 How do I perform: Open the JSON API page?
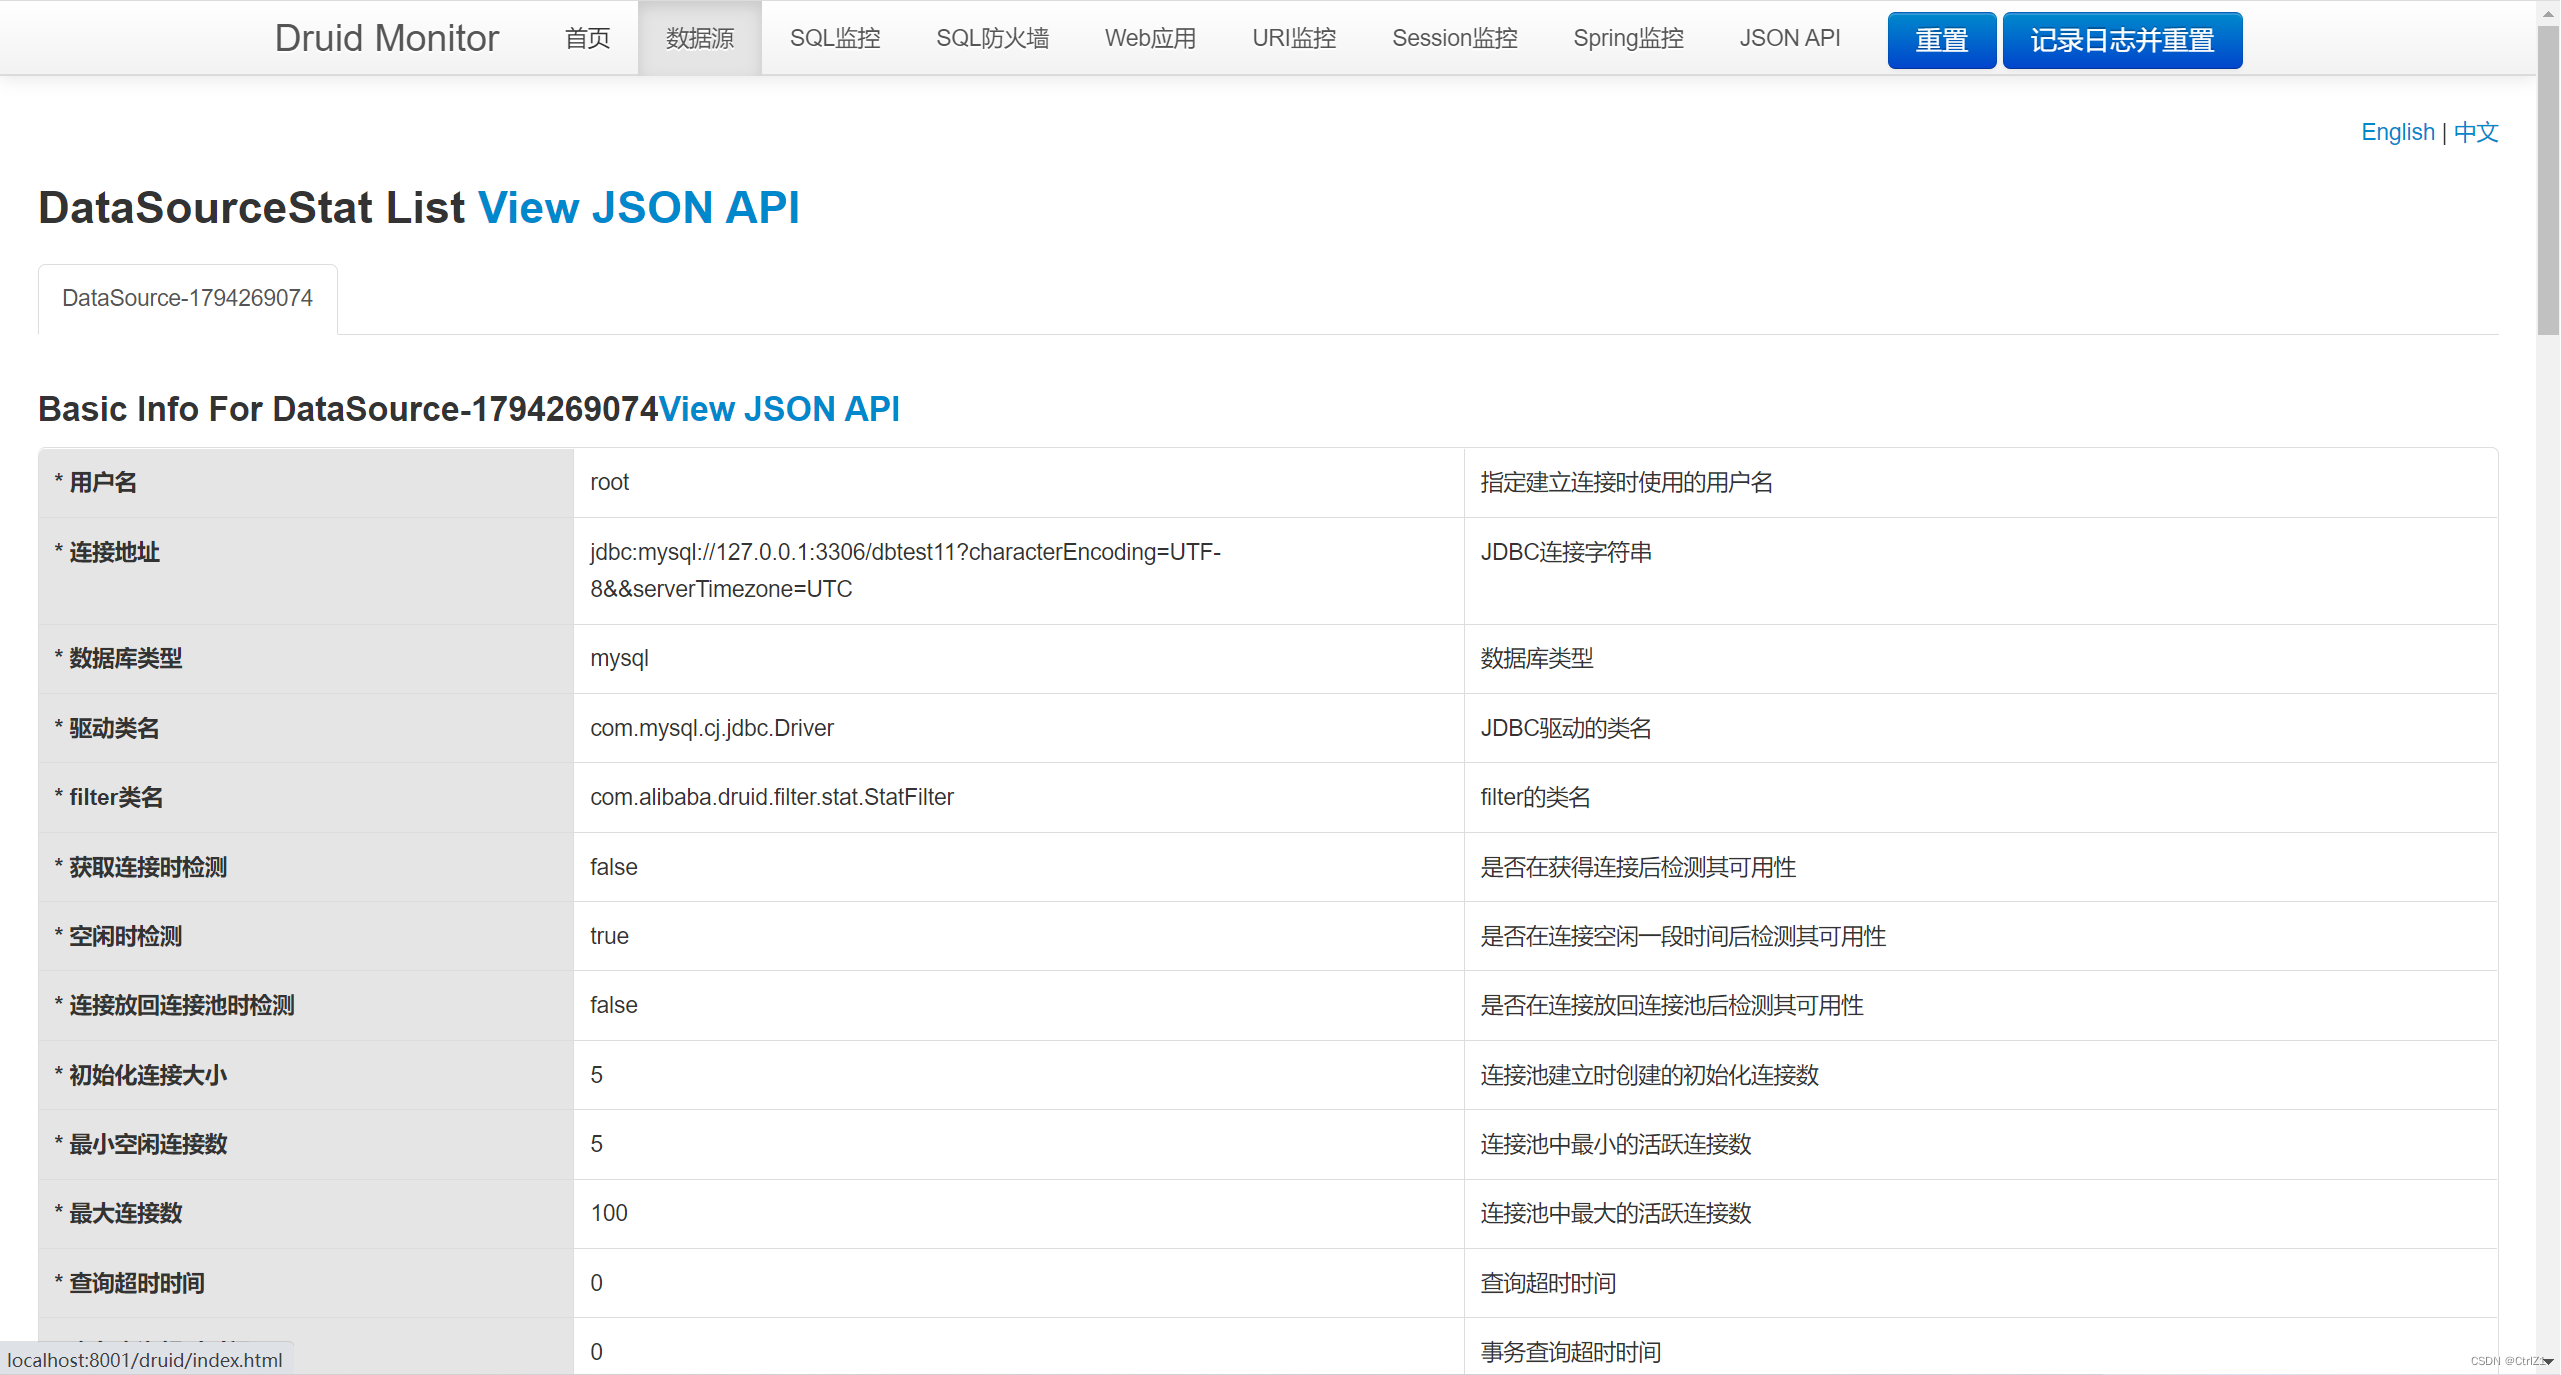[1789, 38]
